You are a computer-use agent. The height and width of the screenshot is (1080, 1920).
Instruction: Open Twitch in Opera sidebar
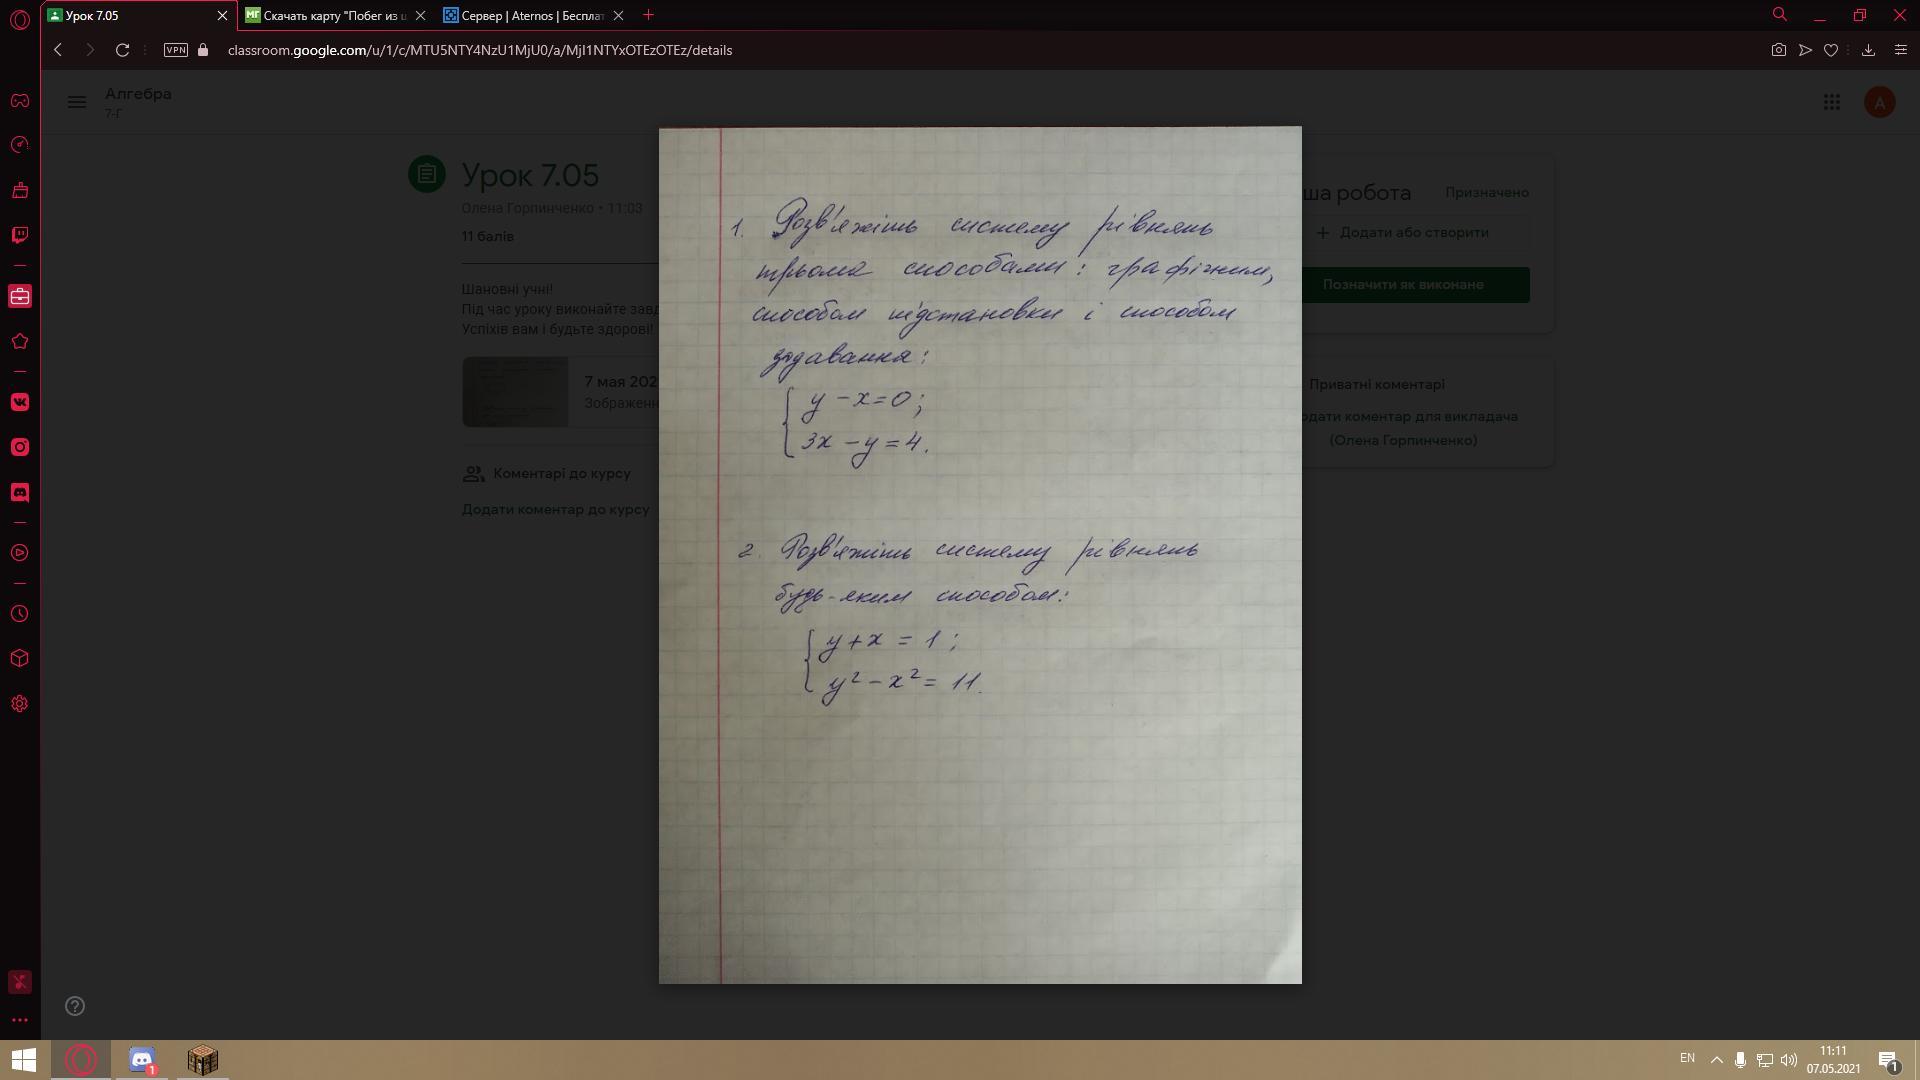[x=20, y=235]
